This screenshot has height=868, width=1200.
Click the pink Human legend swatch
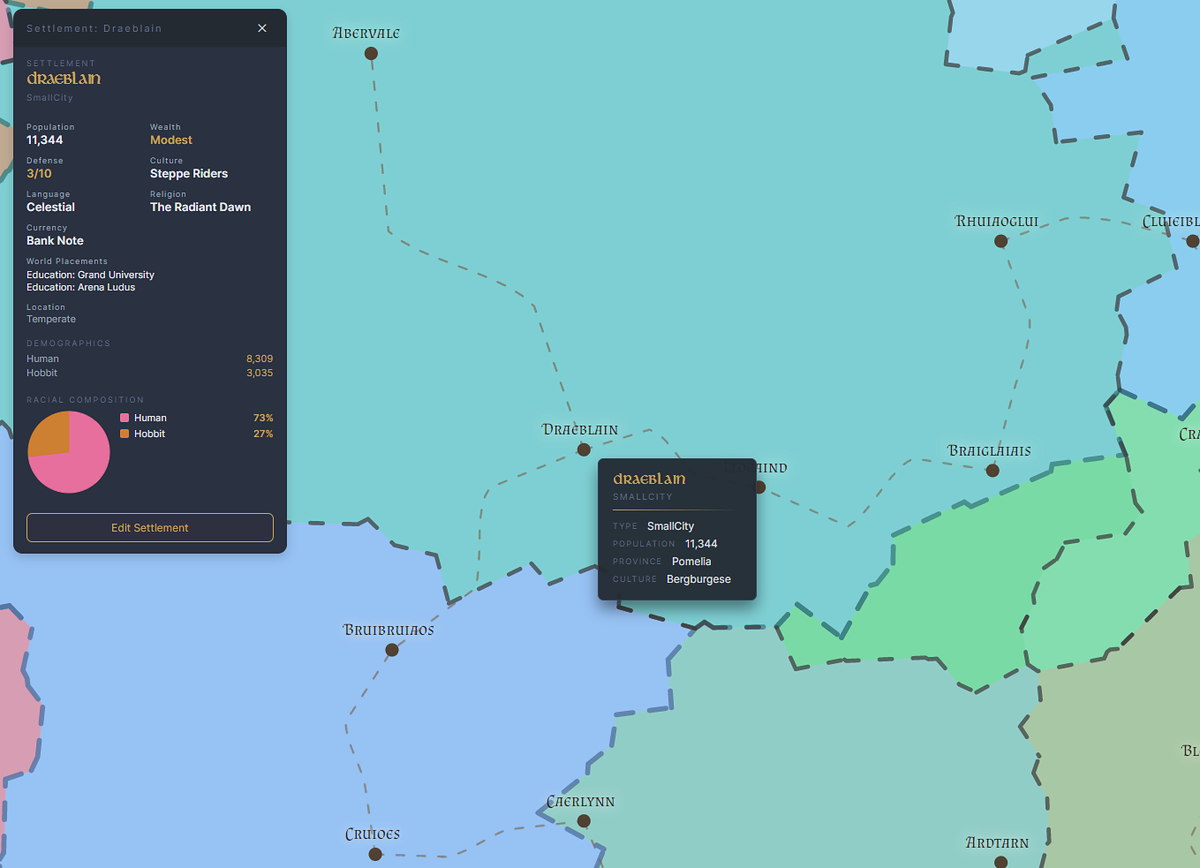124,418
